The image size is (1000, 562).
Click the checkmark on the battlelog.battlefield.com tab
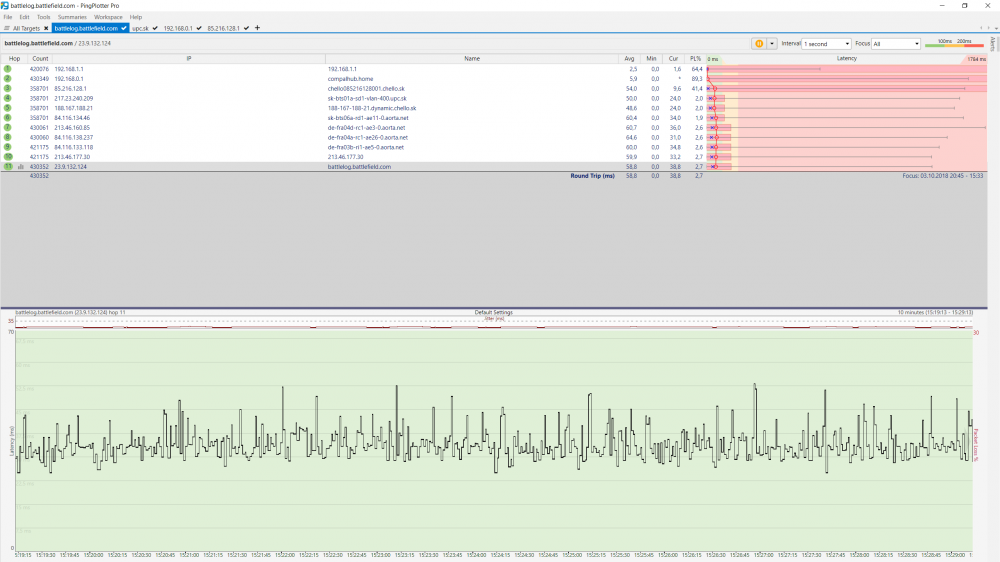pyautogui.click(x=124, y=28)
